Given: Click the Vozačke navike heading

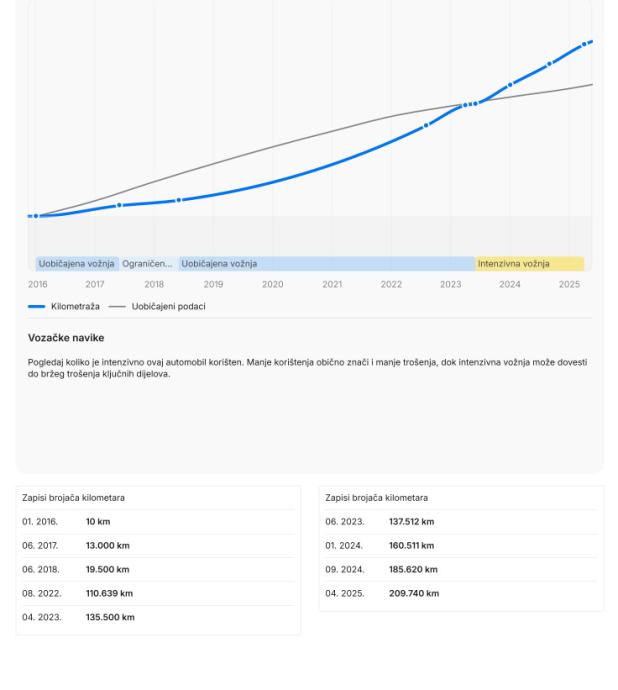Looking at the screenshot, I should [66, 338].
